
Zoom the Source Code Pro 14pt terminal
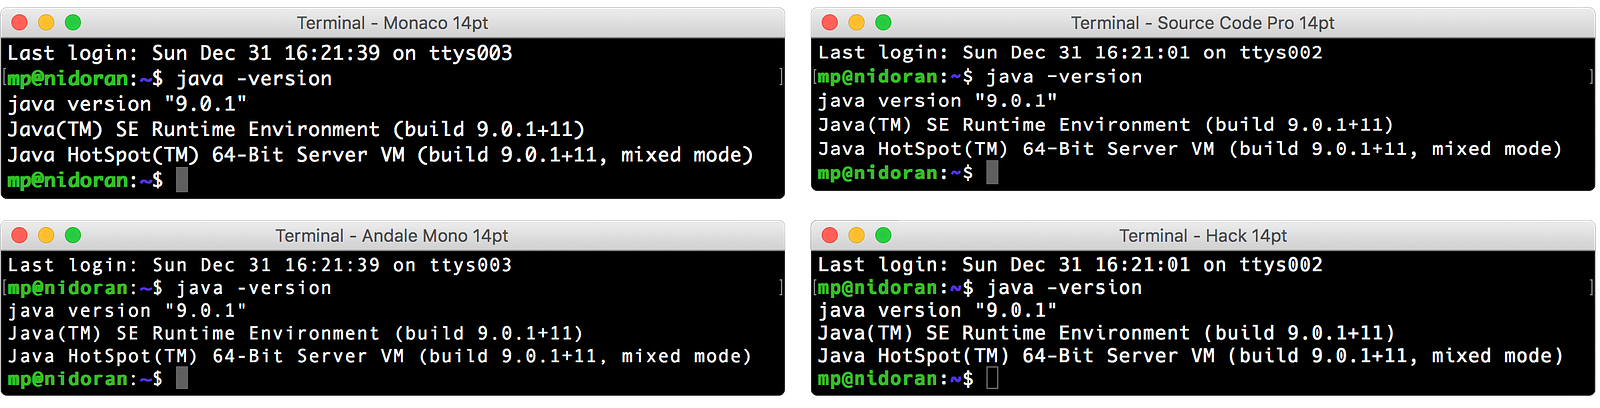click(x=883, y=22)
